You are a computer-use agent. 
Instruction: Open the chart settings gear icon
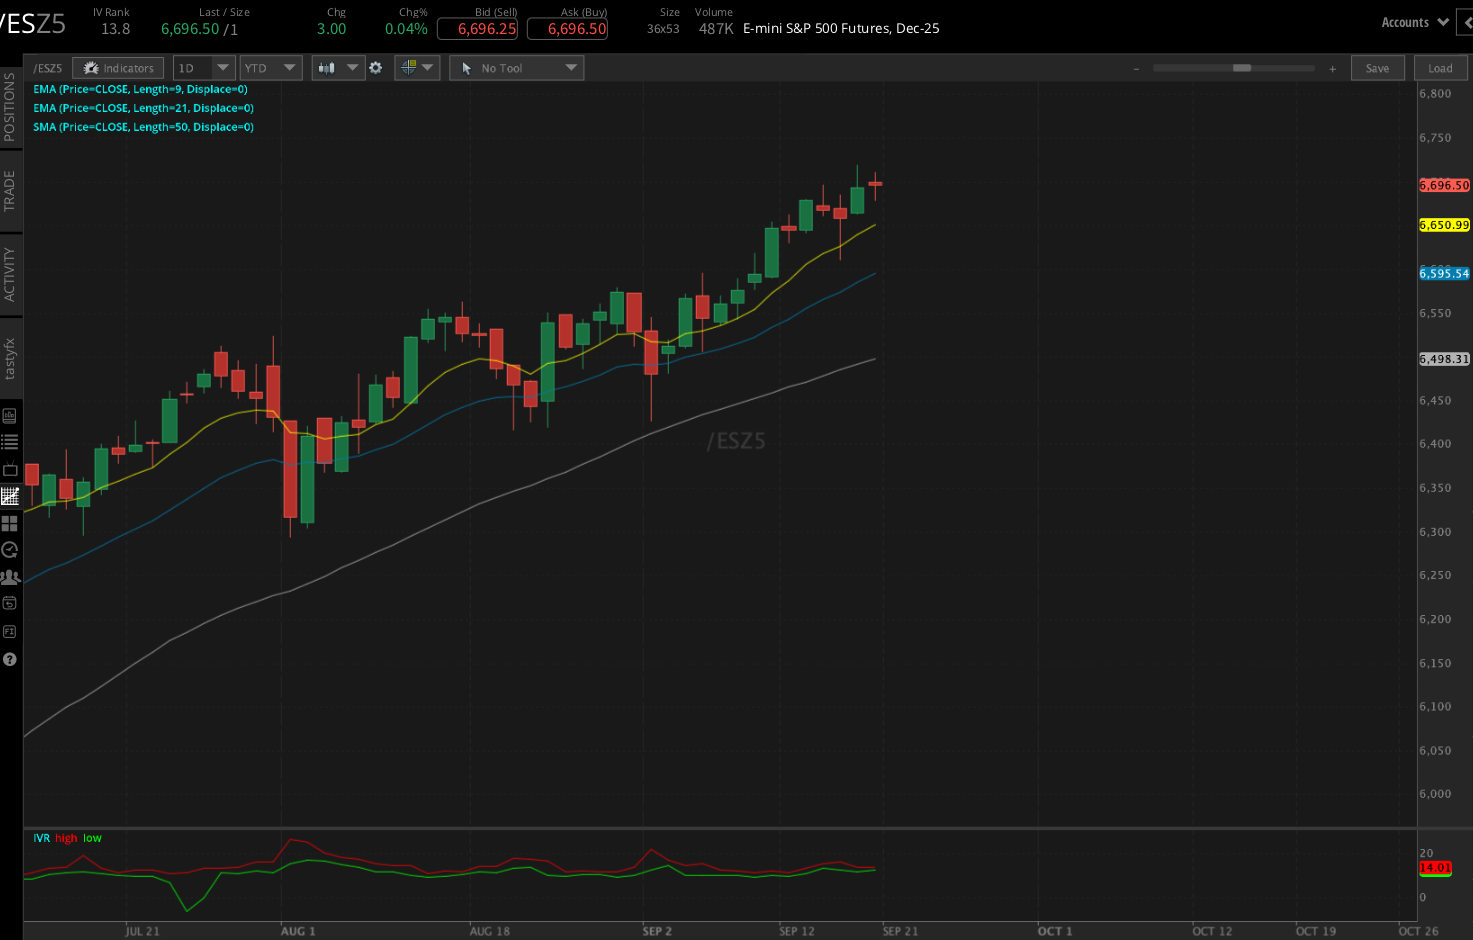(x=375, y=67)
